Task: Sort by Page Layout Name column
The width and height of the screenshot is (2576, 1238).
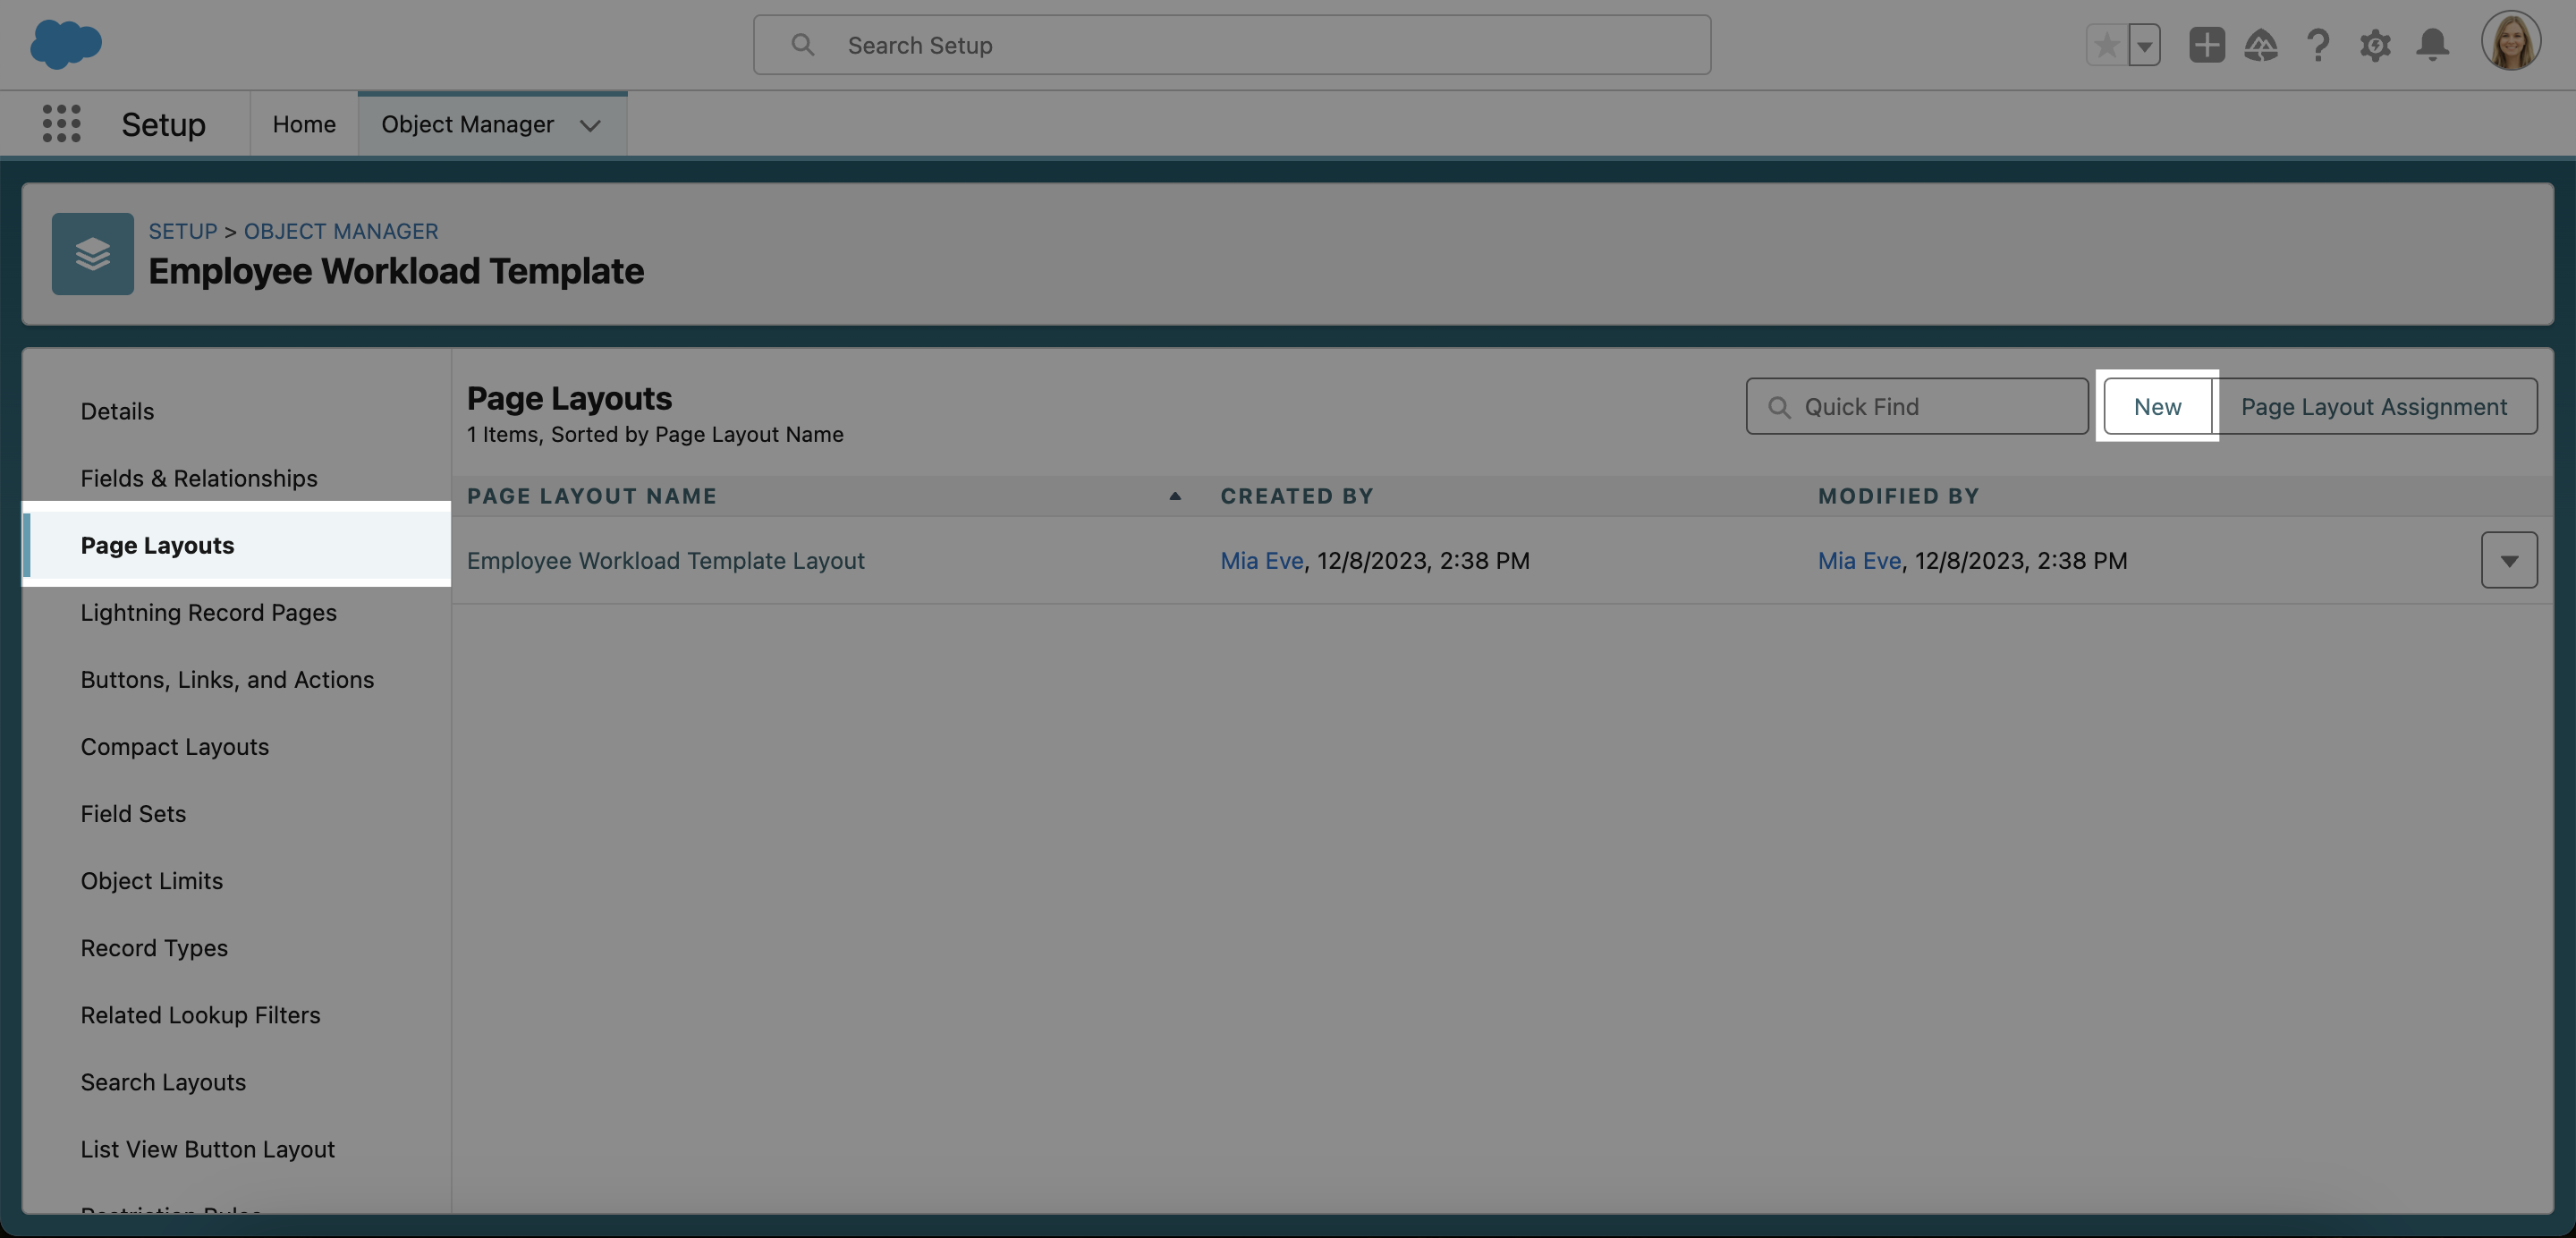Action: point(592,496)
